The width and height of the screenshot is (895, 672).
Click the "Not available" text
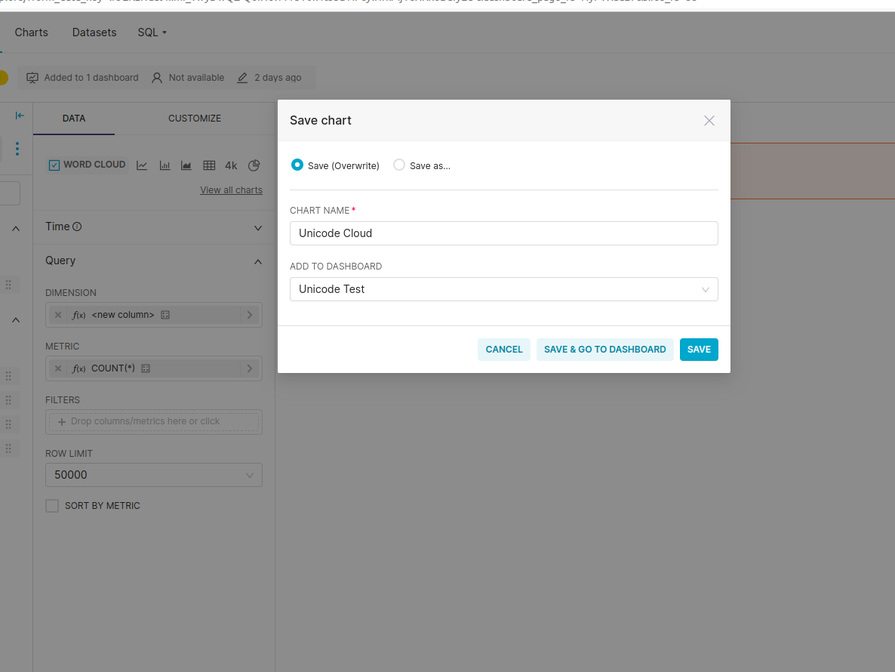(196, 78)
